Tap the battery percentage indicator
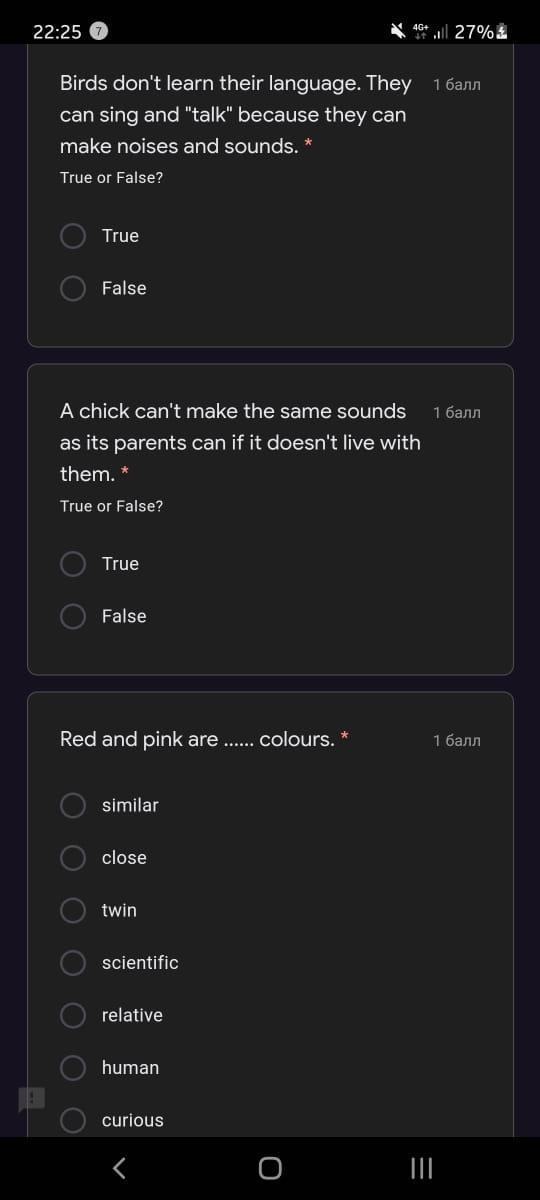This screenshot has width=540, height=1200. point(481,31)
